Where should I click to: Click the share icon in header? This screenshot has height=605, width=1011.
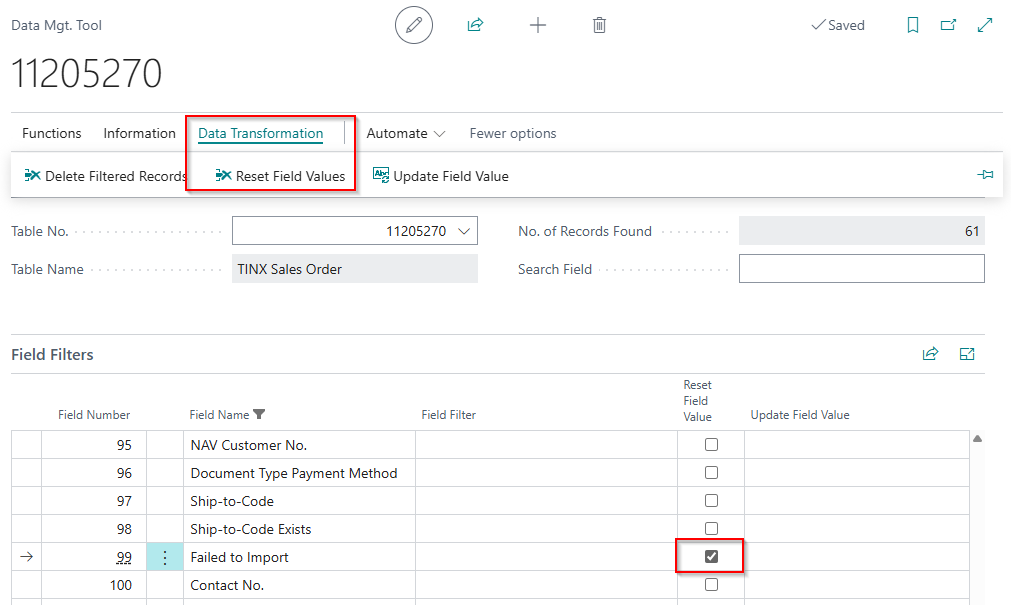click(x=475, y=25)
